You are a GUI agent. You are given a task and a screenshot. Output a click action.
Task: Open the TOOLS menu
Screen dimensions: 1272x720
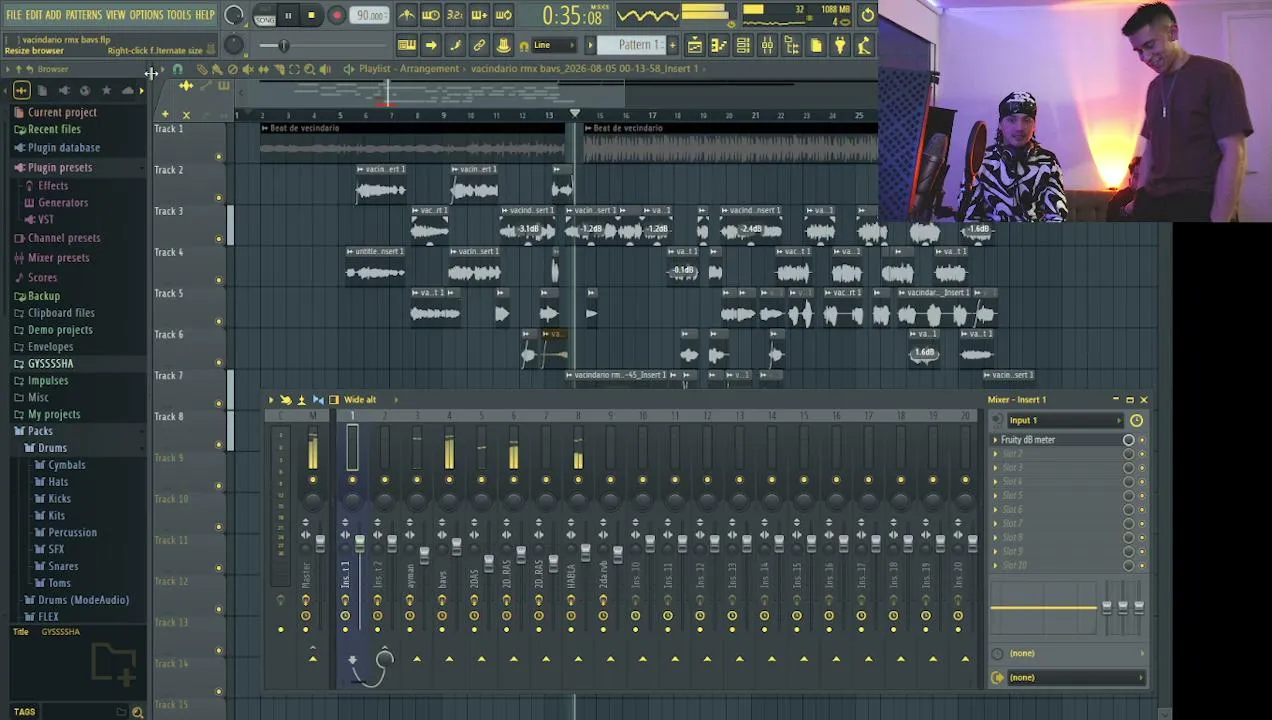pos(178,15)
